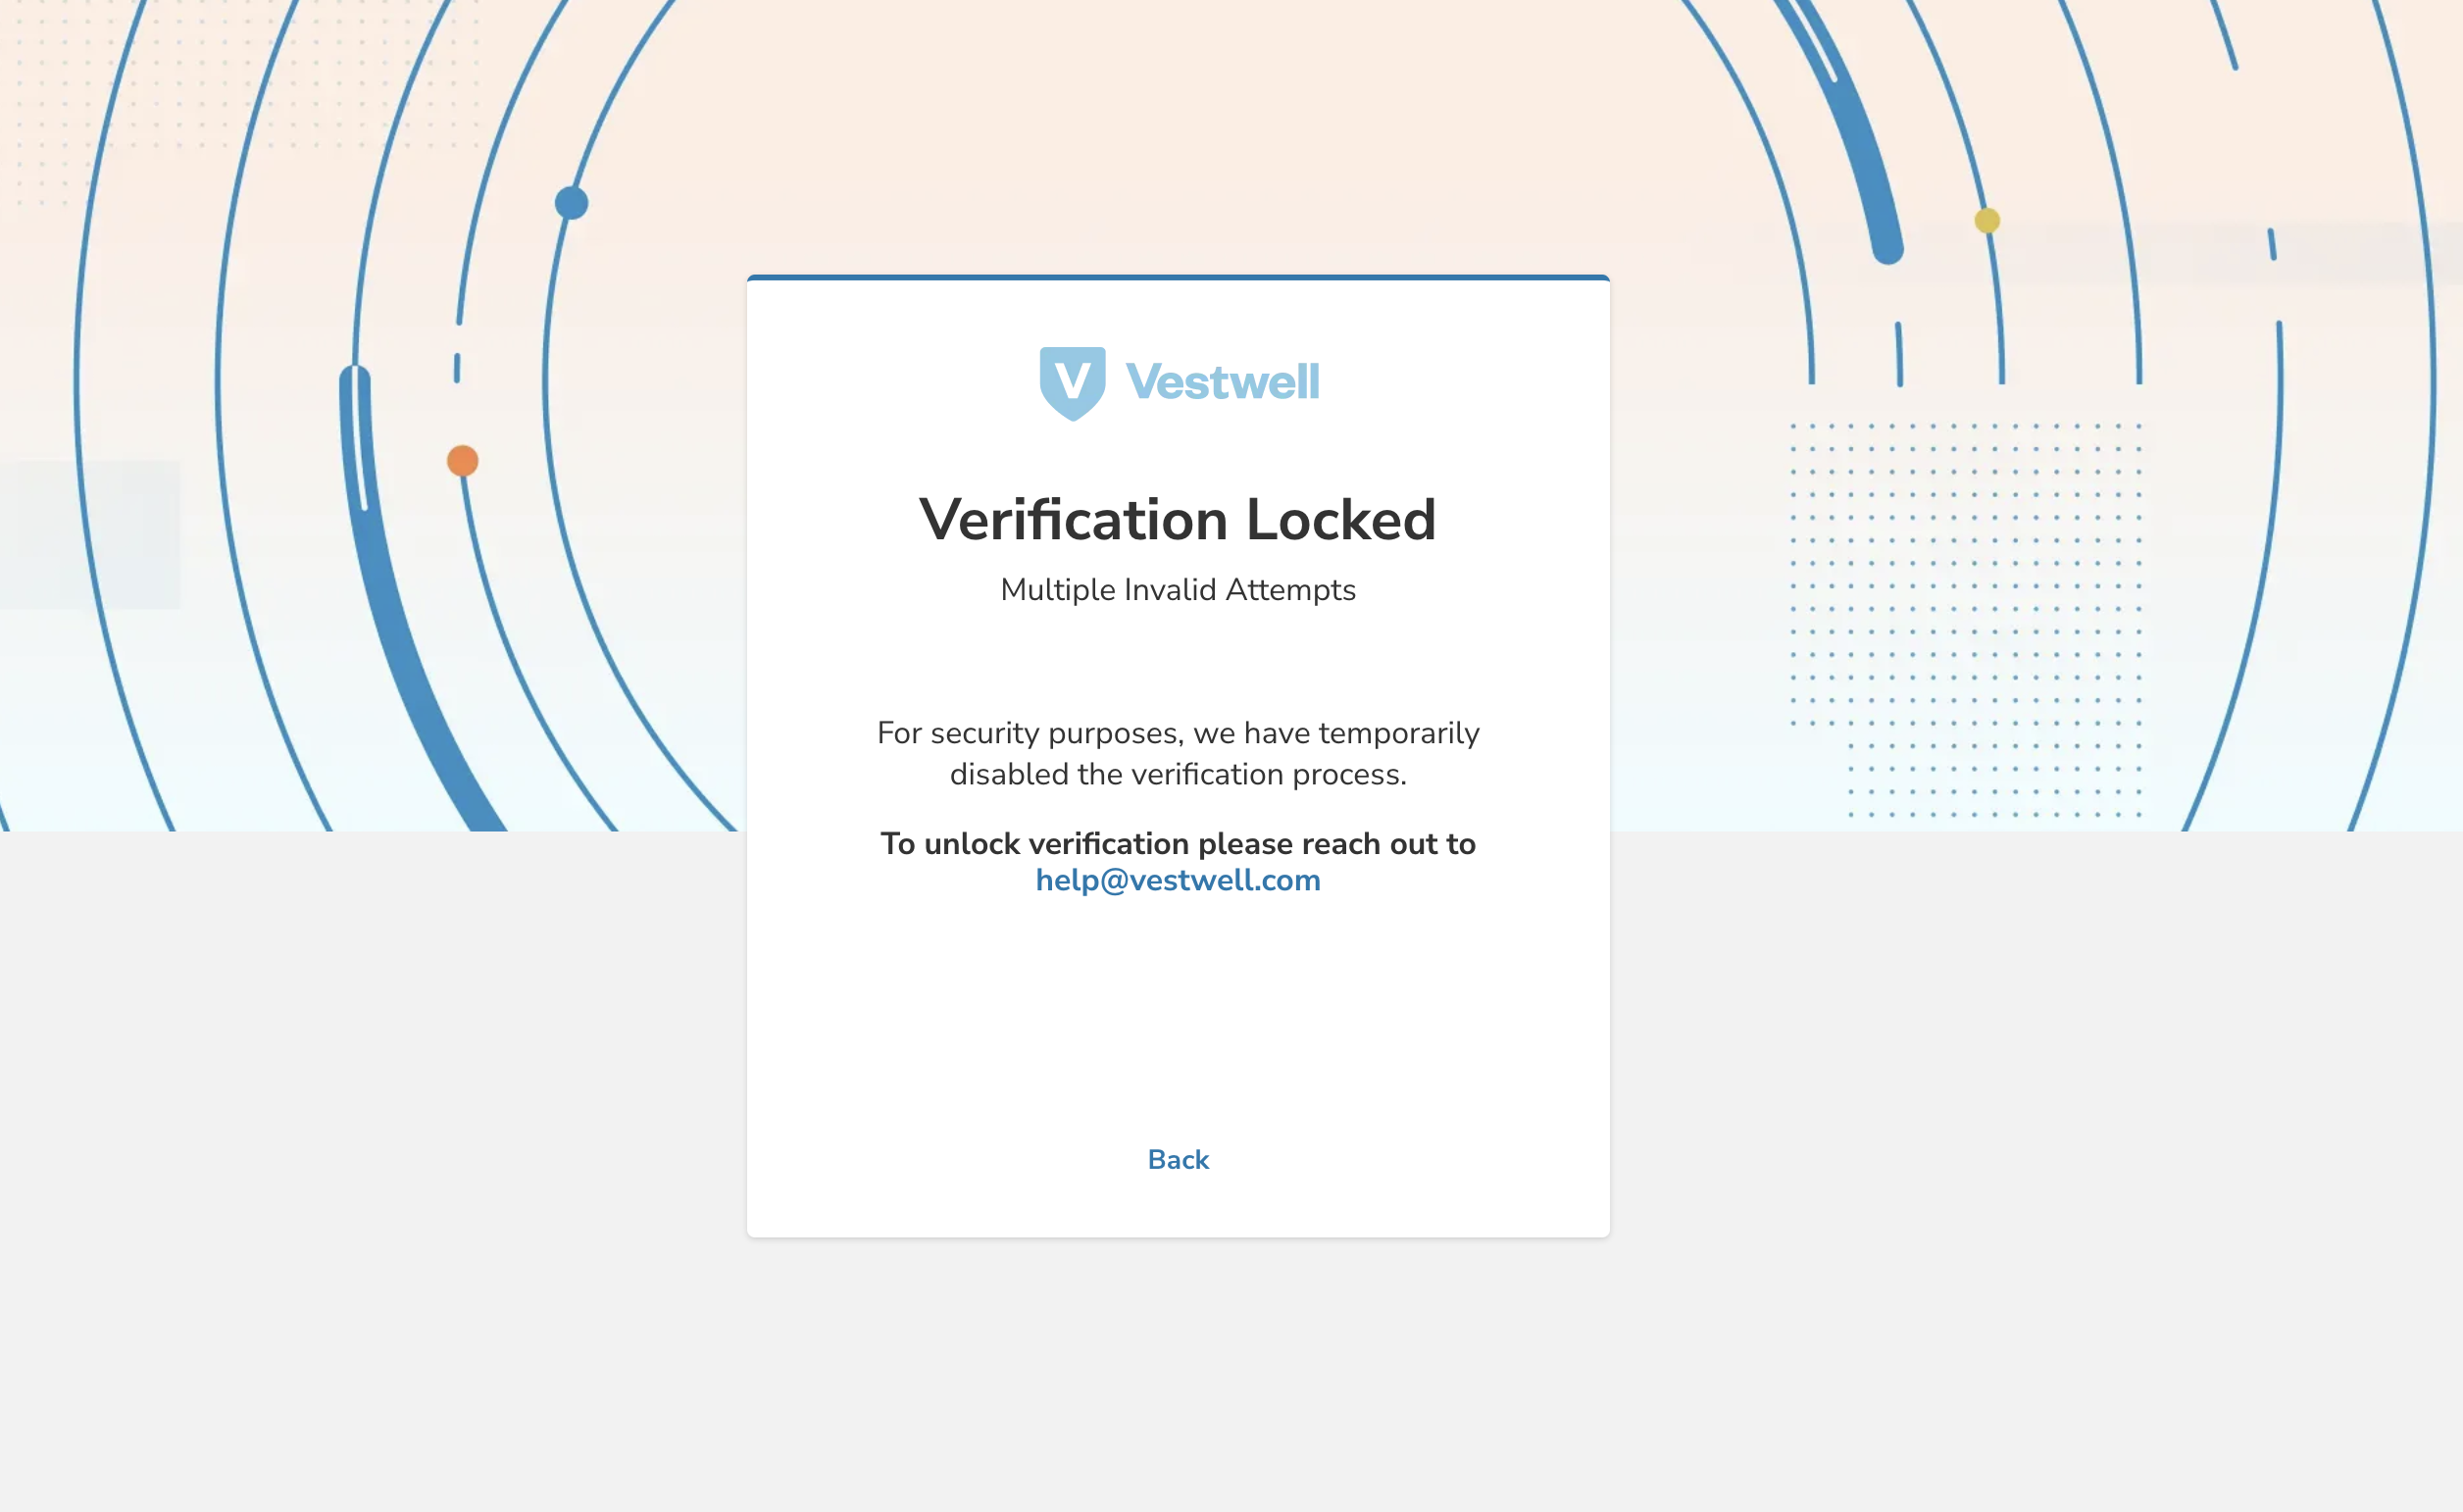Click the security purposes explanation paragraph
Screen dimensions: 2463x1512
click(1178, 753)
